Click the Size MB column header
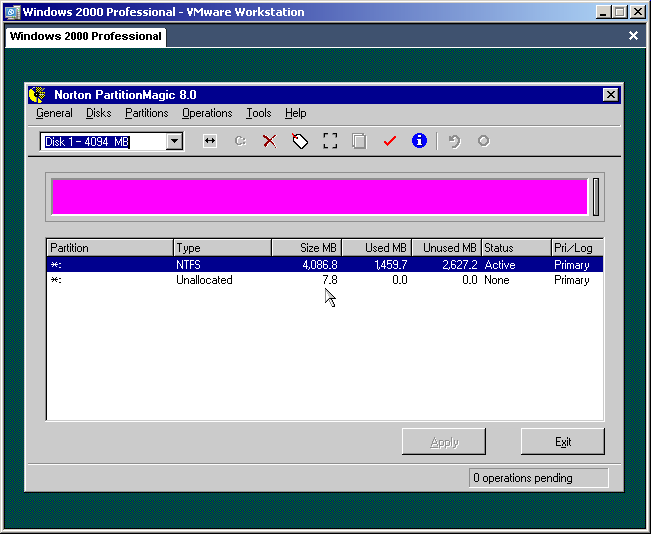This screenshot has width=651, height=534. tap(307, 248)
